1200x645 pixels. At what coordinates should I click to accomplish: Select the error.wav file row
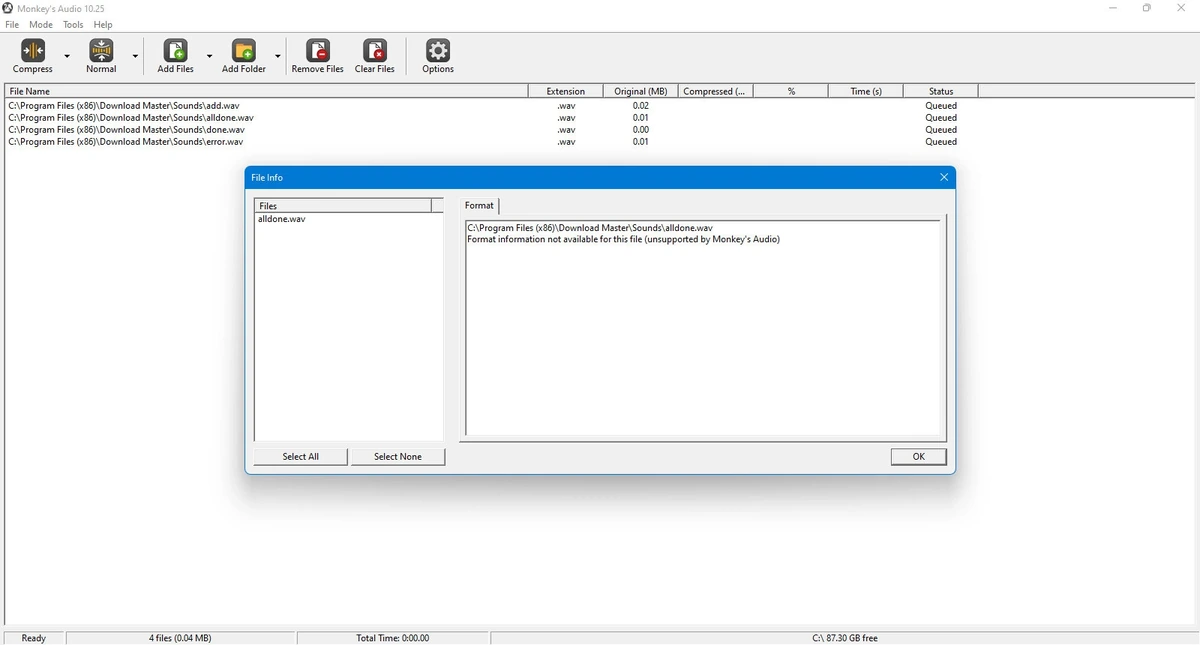click(491, 141)
